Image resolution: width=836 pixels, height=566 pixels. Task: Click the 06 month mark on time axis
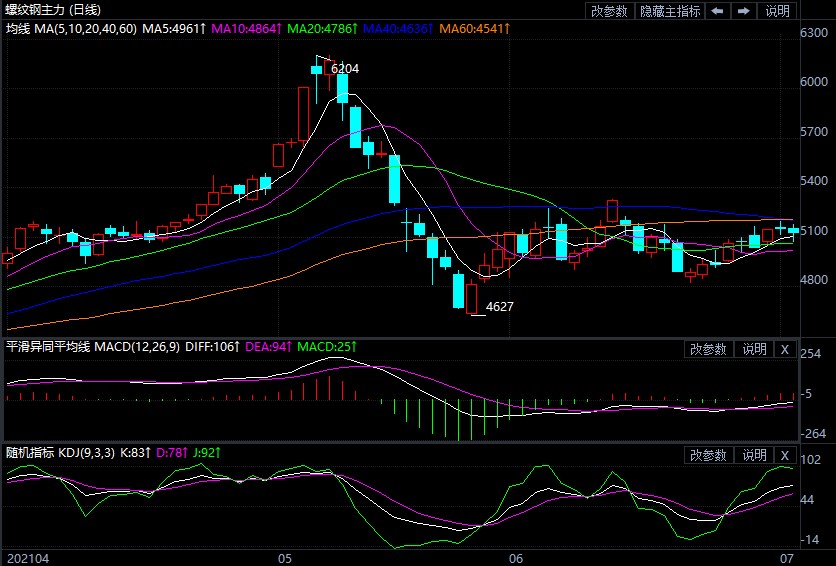coord(516,557)
